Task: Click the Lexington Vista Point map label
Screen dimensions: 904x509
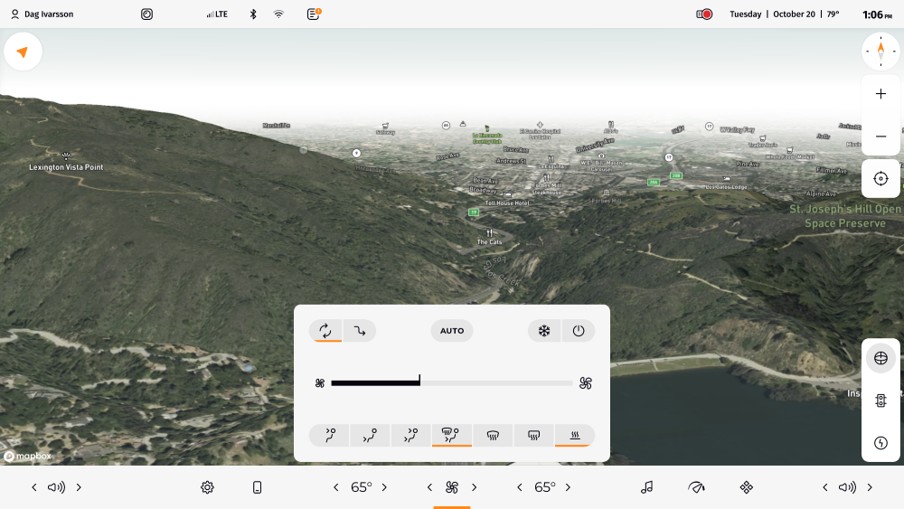Action: click(x=66, y=167)
